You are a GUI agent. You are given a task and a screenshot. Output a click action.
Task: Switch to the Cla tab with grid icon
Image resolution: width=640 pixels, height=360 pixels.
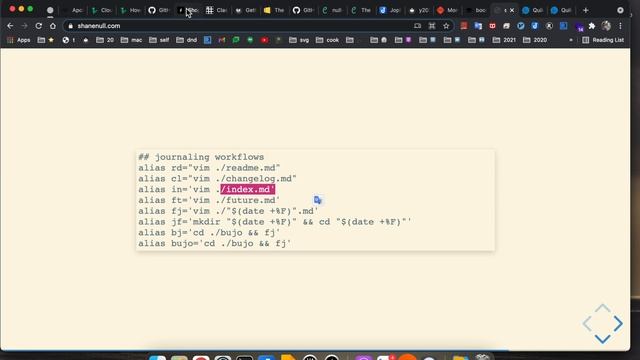(217, 10)
